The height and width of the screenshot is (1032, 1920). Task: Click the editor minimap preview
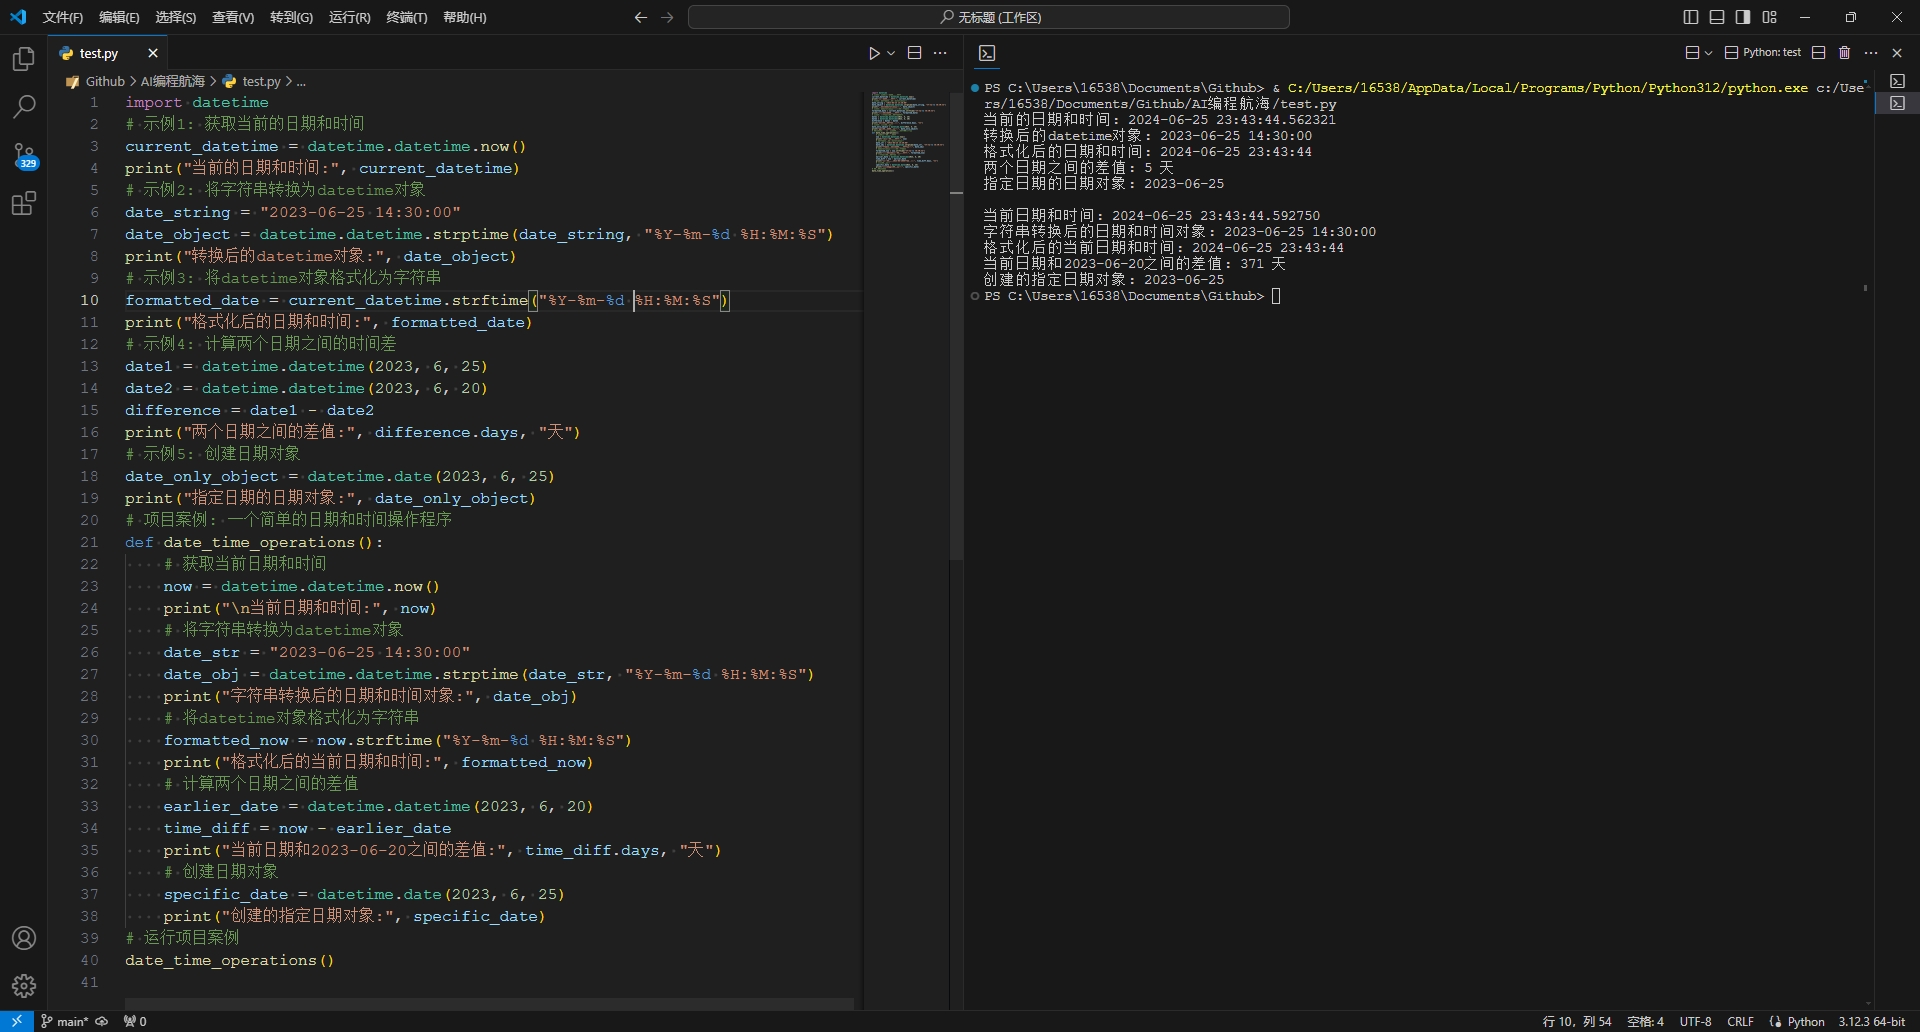pyautogui.click(x=907, y=132)
